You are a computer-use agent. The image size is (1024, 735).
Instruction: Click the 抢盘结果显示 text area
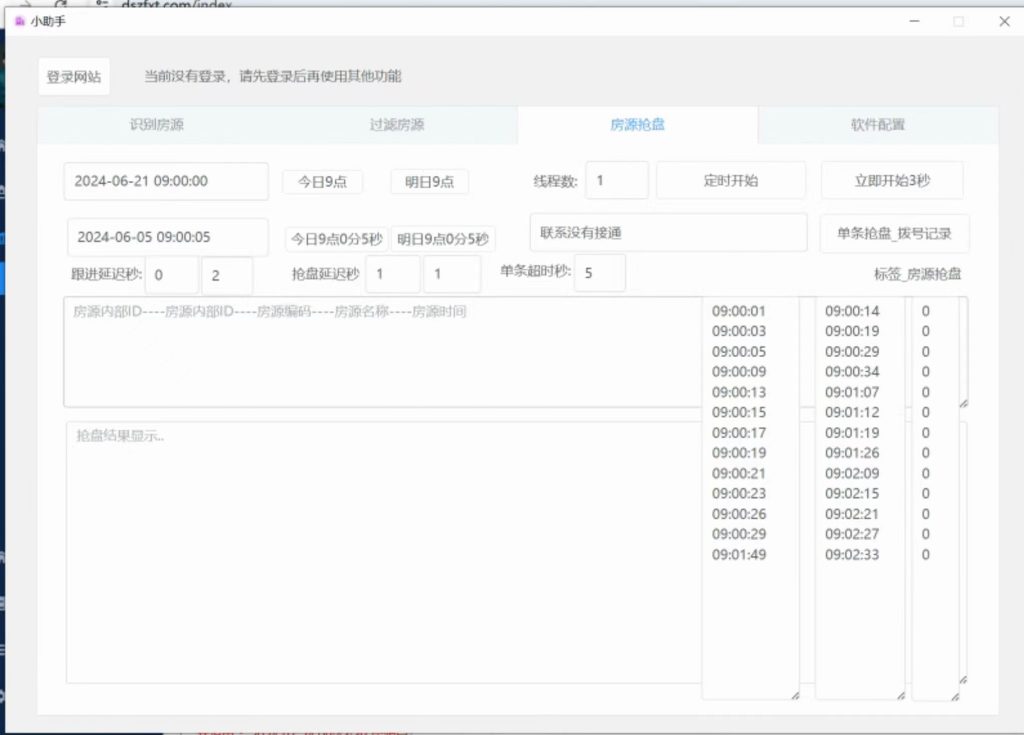380,550
